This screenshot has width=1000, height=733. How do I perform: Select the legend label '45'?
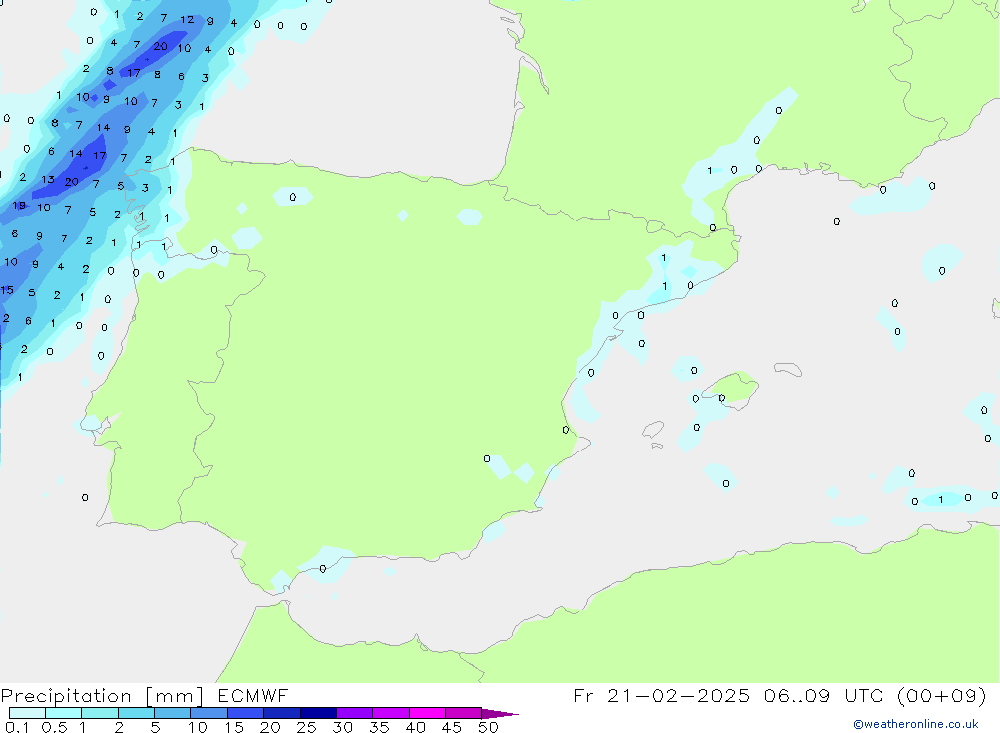[452, 727]
